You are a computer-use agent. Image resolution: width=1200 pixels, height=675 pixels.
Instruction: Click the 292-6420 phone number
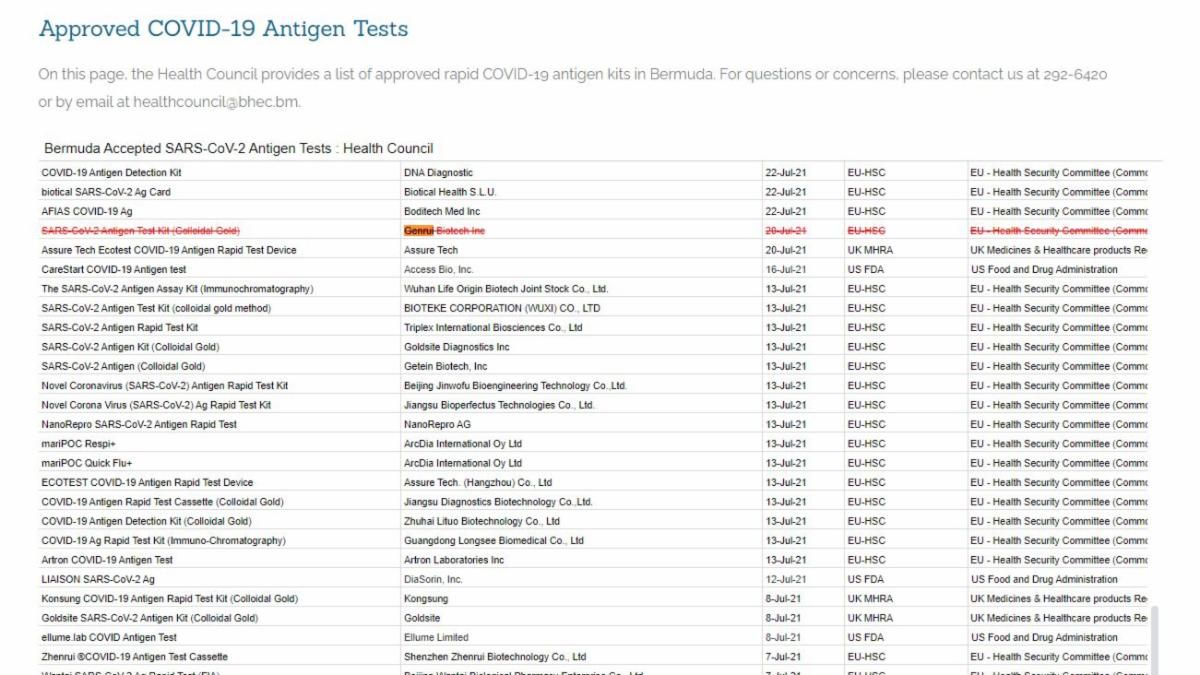pyautogui.click(x=1074, y=75)
